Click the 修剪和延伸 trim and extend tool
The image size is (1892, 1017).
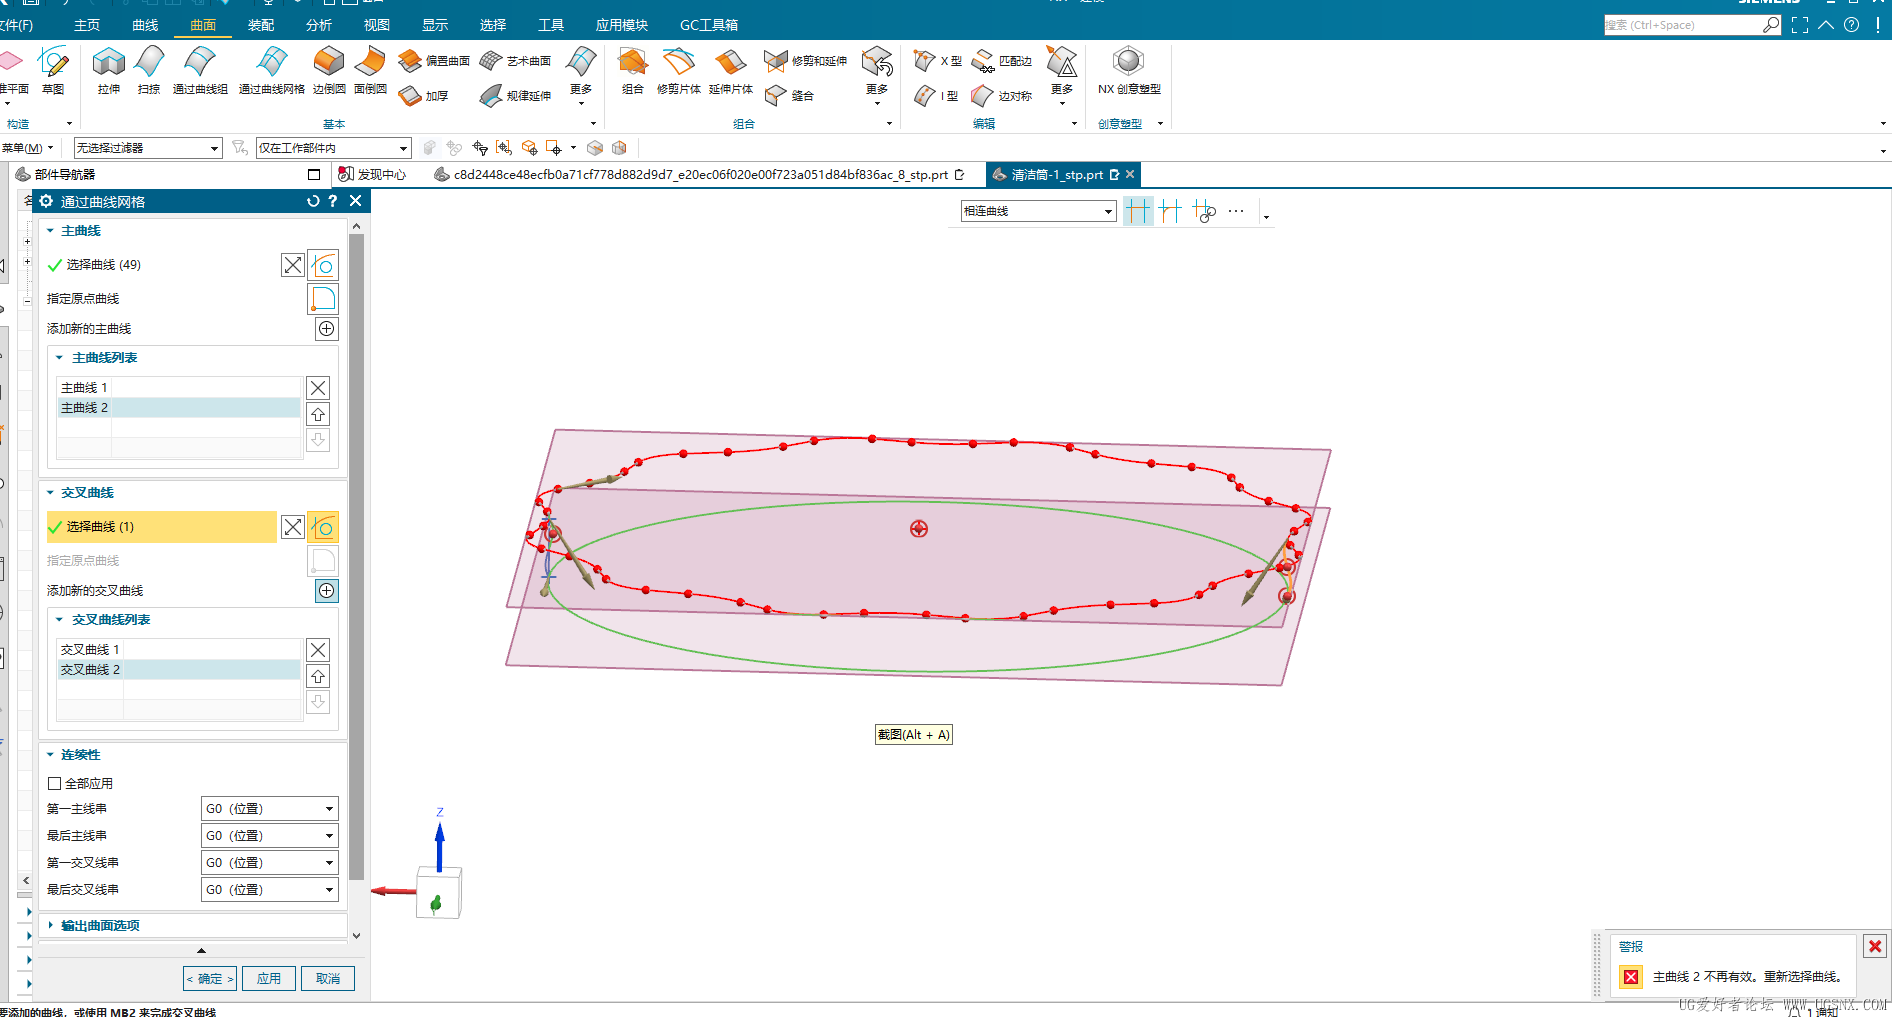click(x=805, y=61)
